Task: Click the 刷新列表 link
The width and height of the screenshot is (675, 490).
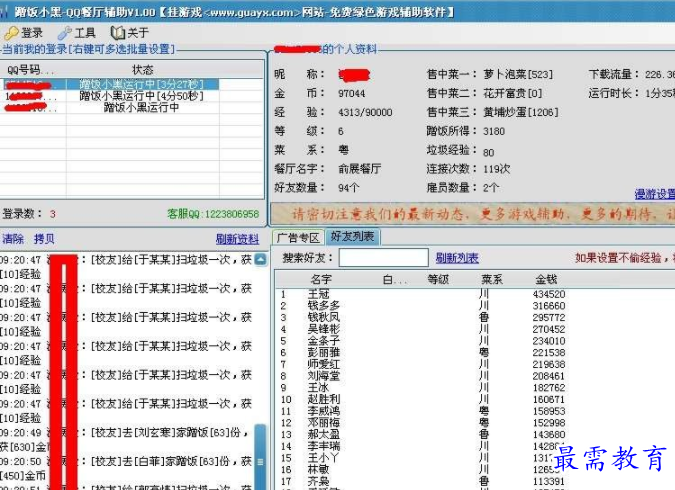Action: (457, 258)
